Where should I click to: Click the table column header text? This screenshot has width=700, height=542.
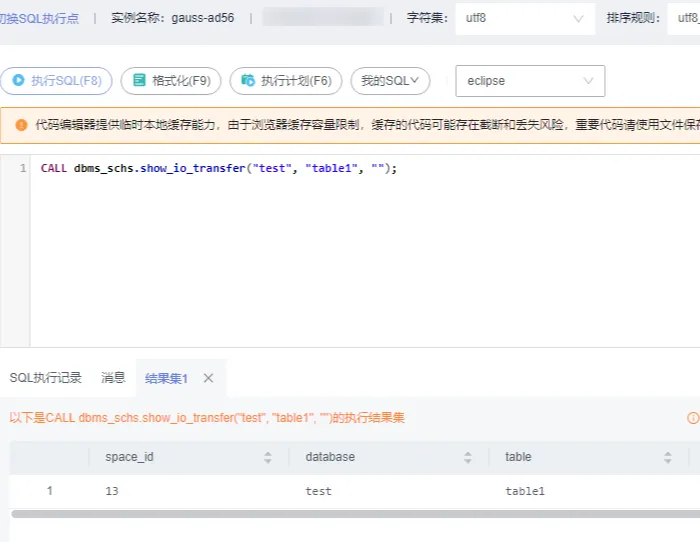(x=518, y=457)
